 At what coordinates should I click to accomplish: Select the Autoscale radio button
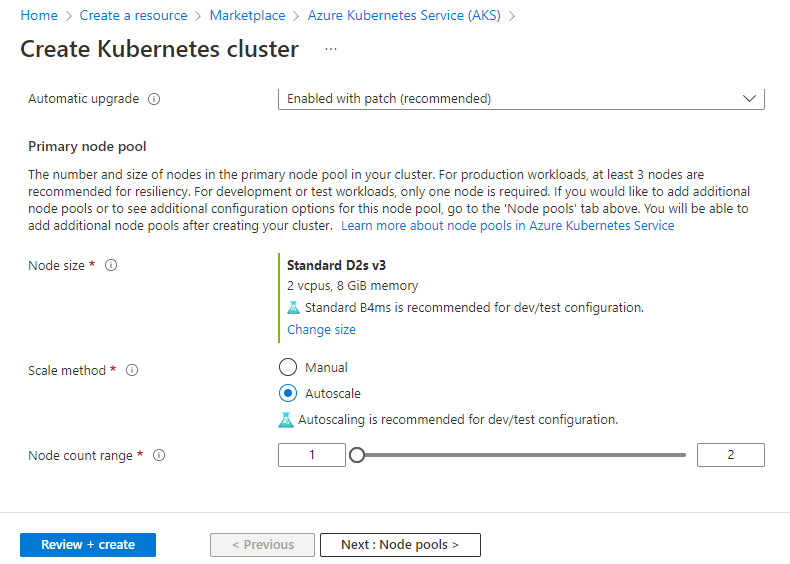(288, 394)
